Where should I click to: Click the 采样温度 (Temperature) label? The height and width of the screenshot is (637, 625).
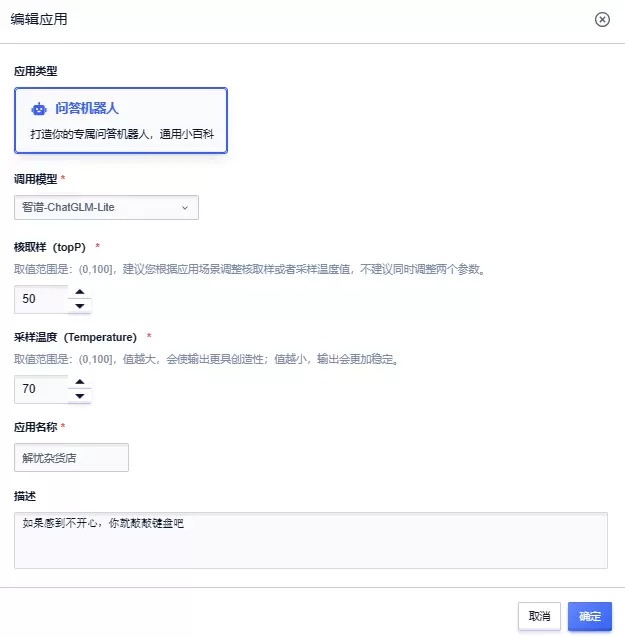[x=76, y=337]
